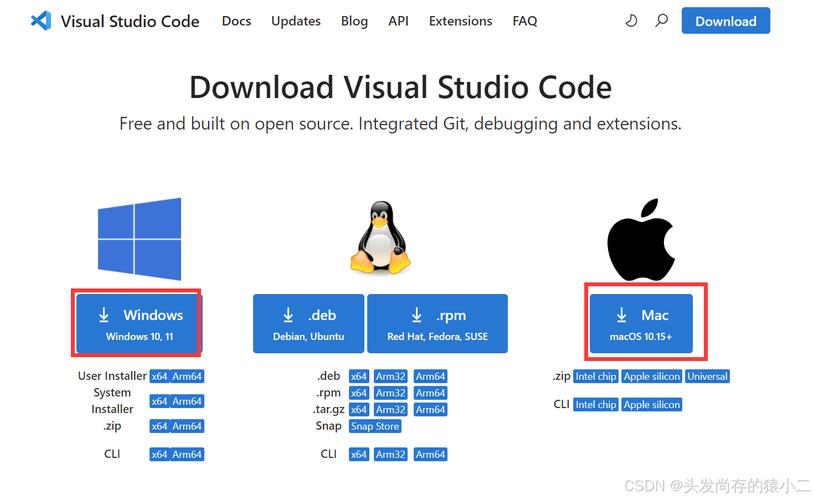This screenshot has height=500, width=813.
Task: Open the FAQ menu item
Action: click(525, 21)
